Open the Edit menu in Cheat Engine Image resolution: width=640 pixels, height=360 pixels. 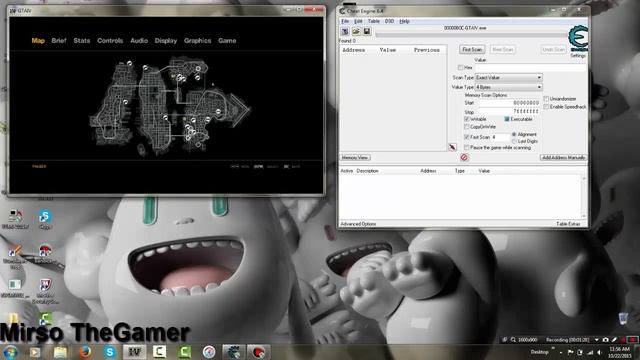[358, 21]
